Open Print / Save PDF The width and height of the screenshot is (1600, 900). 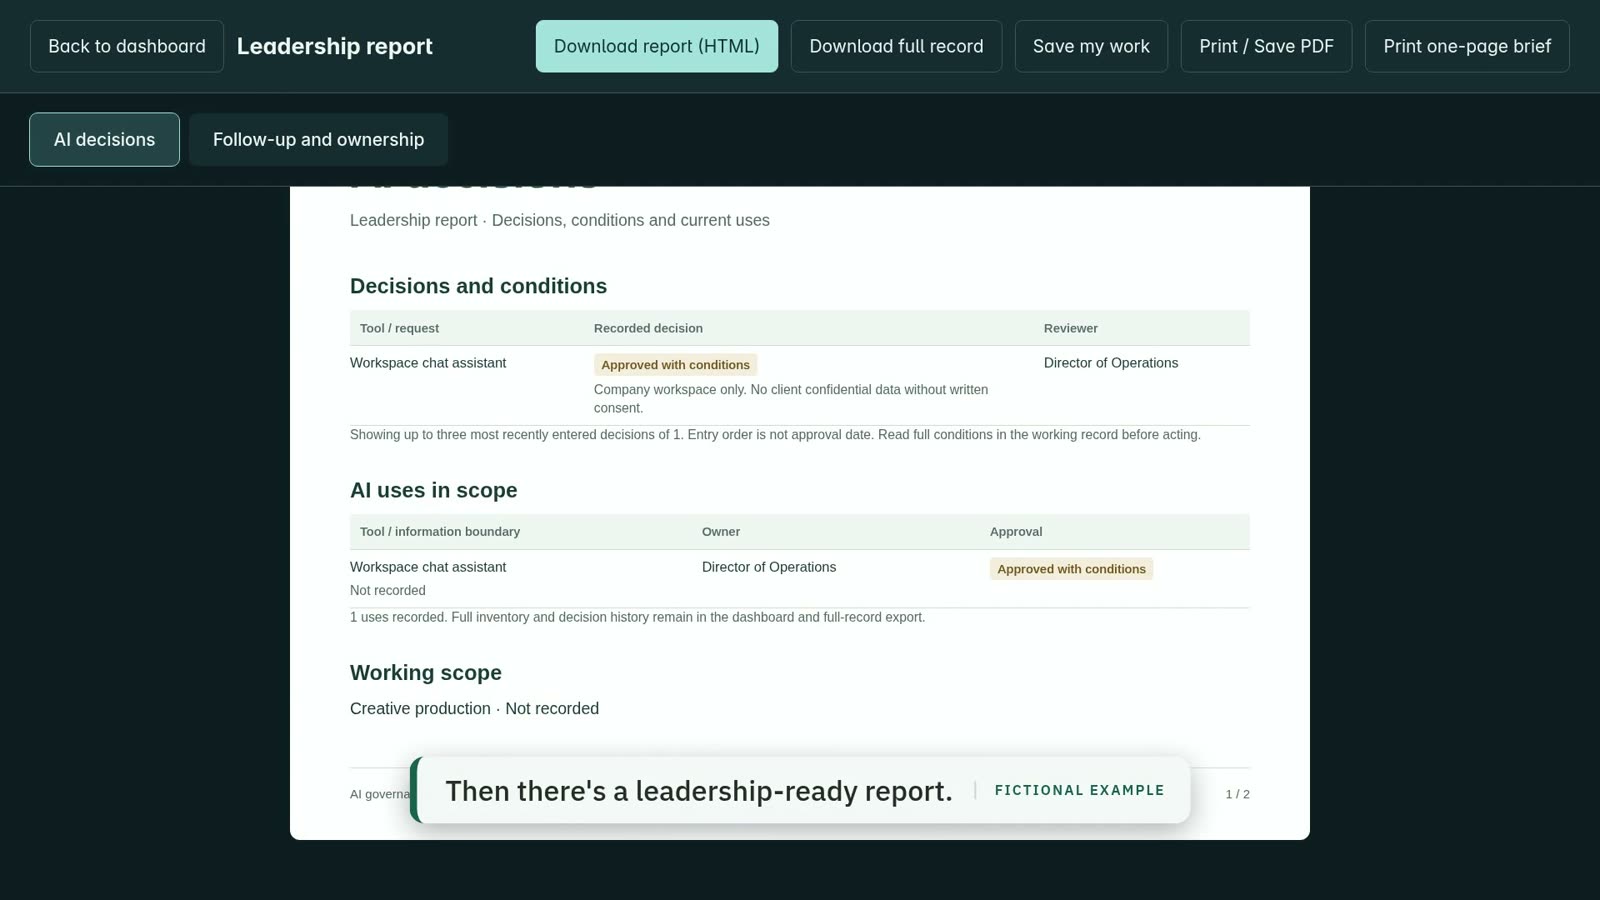tap(1266, 46)
